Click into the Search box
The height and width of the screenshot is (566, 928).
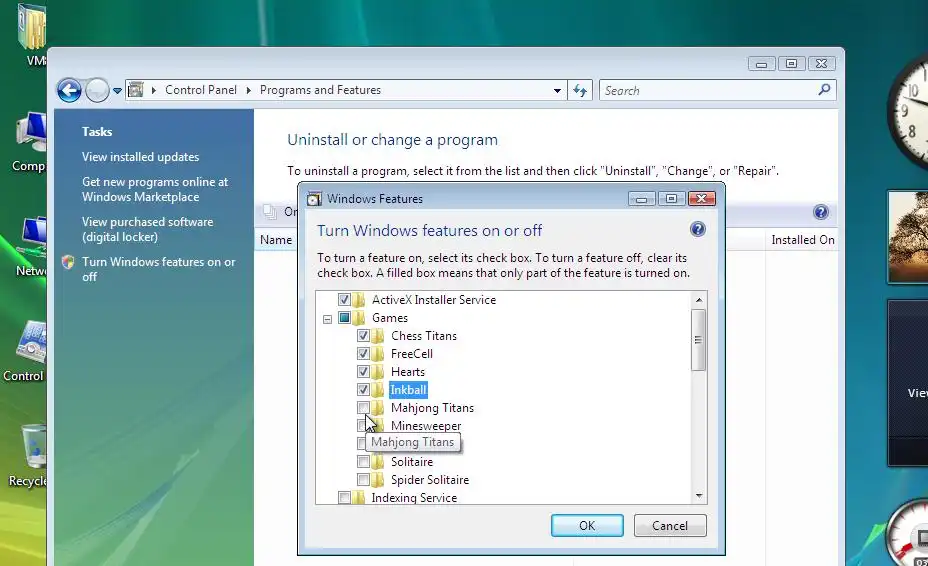click(707, 91)
